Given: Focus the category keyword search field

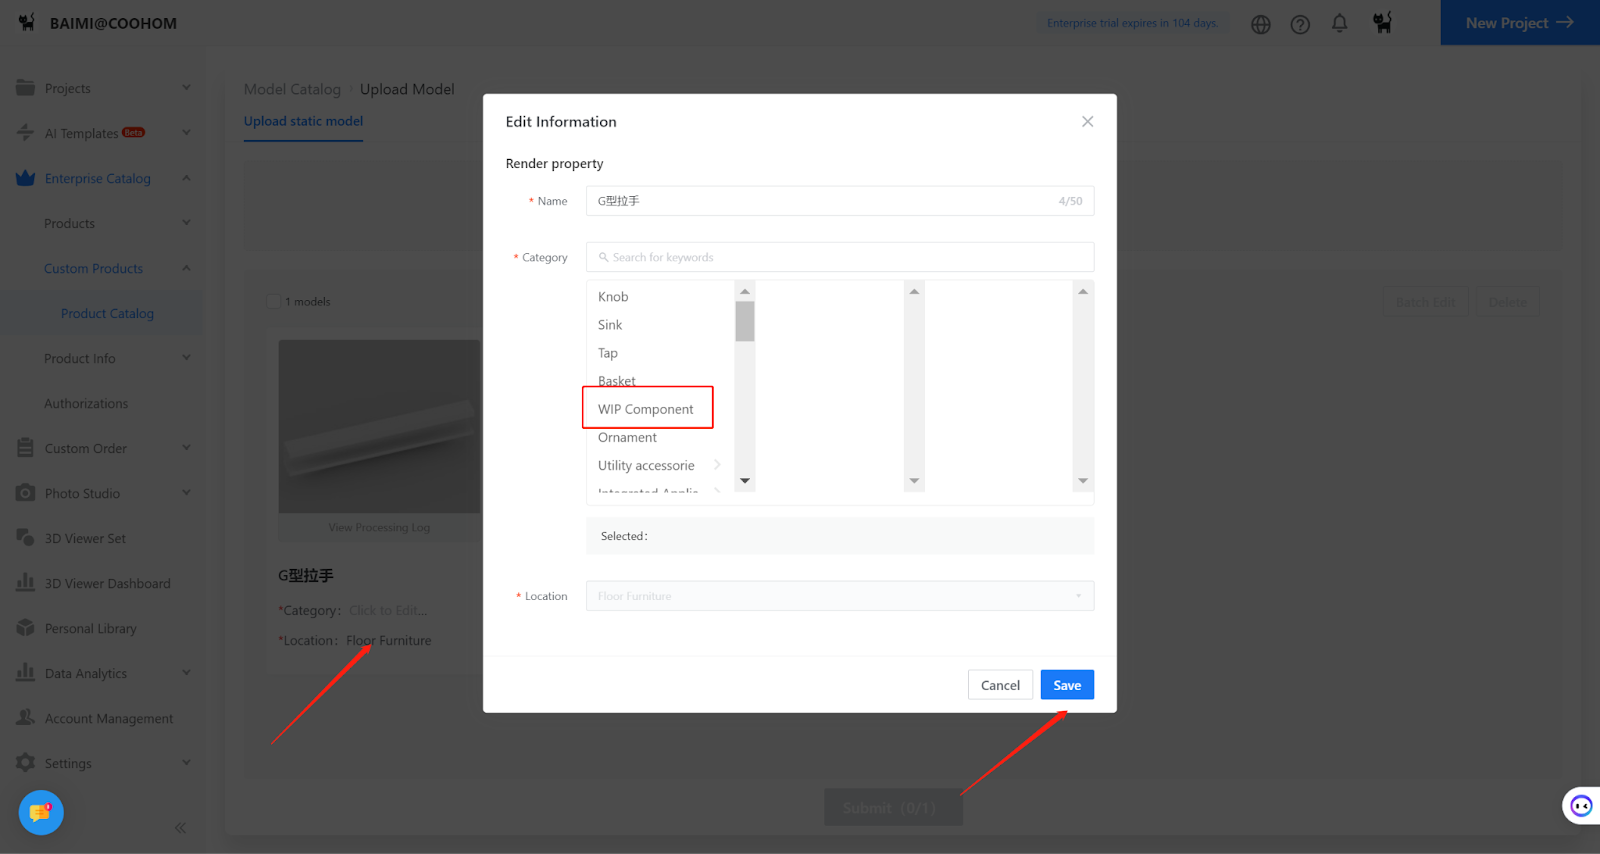Looking at the screenshot, I should click(840, 257).
